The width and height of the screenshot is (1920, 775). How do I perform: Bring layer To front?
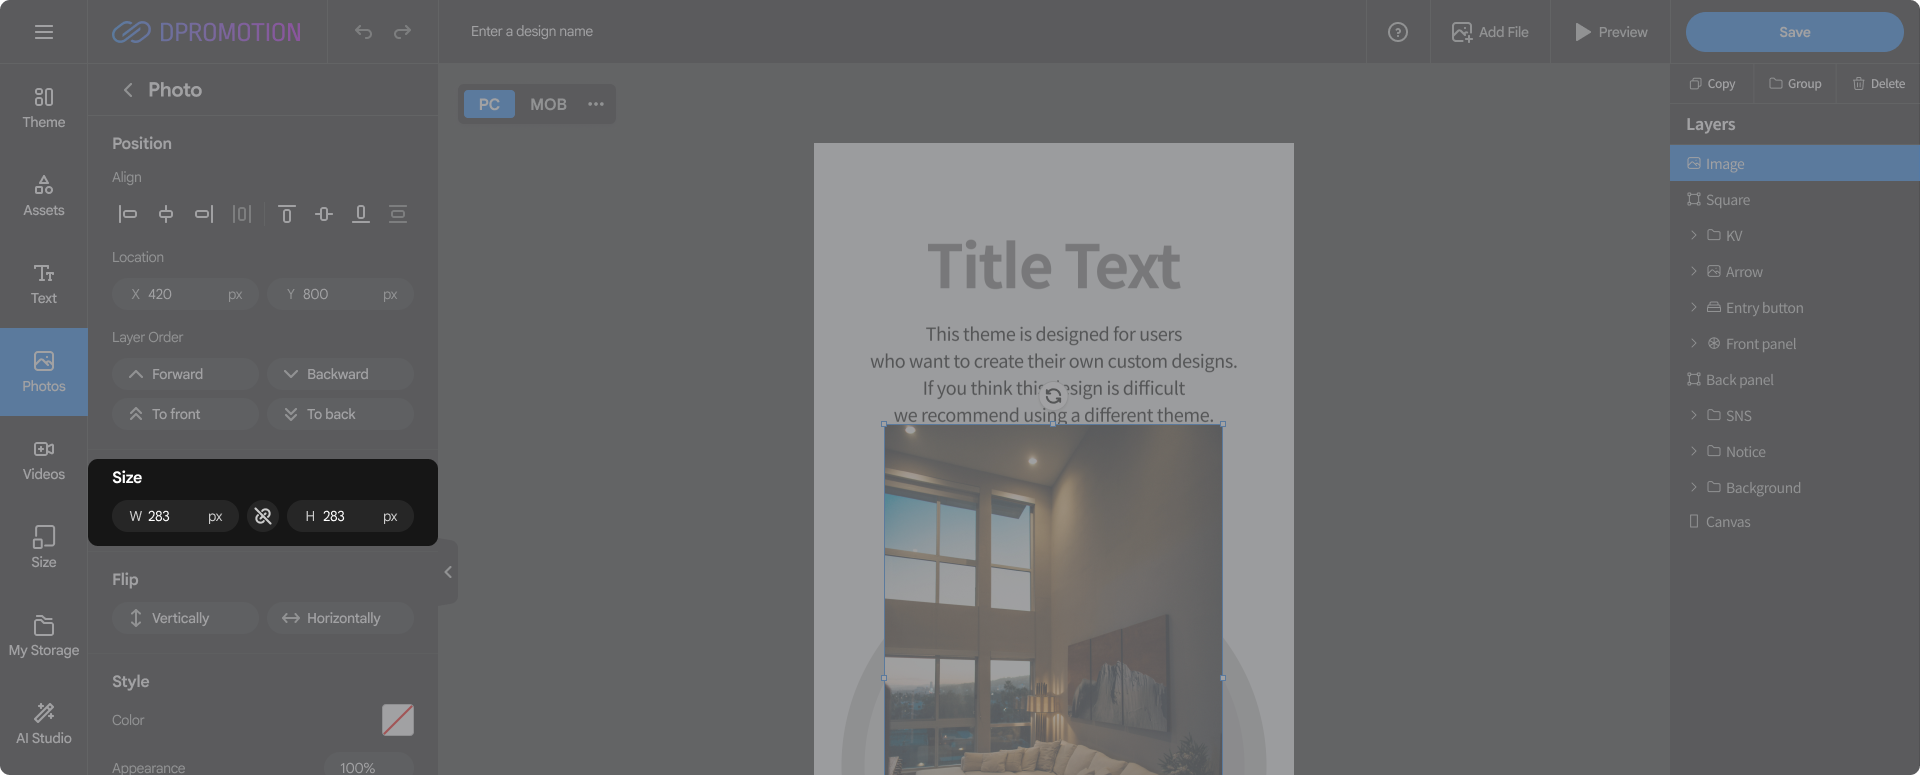185,414
